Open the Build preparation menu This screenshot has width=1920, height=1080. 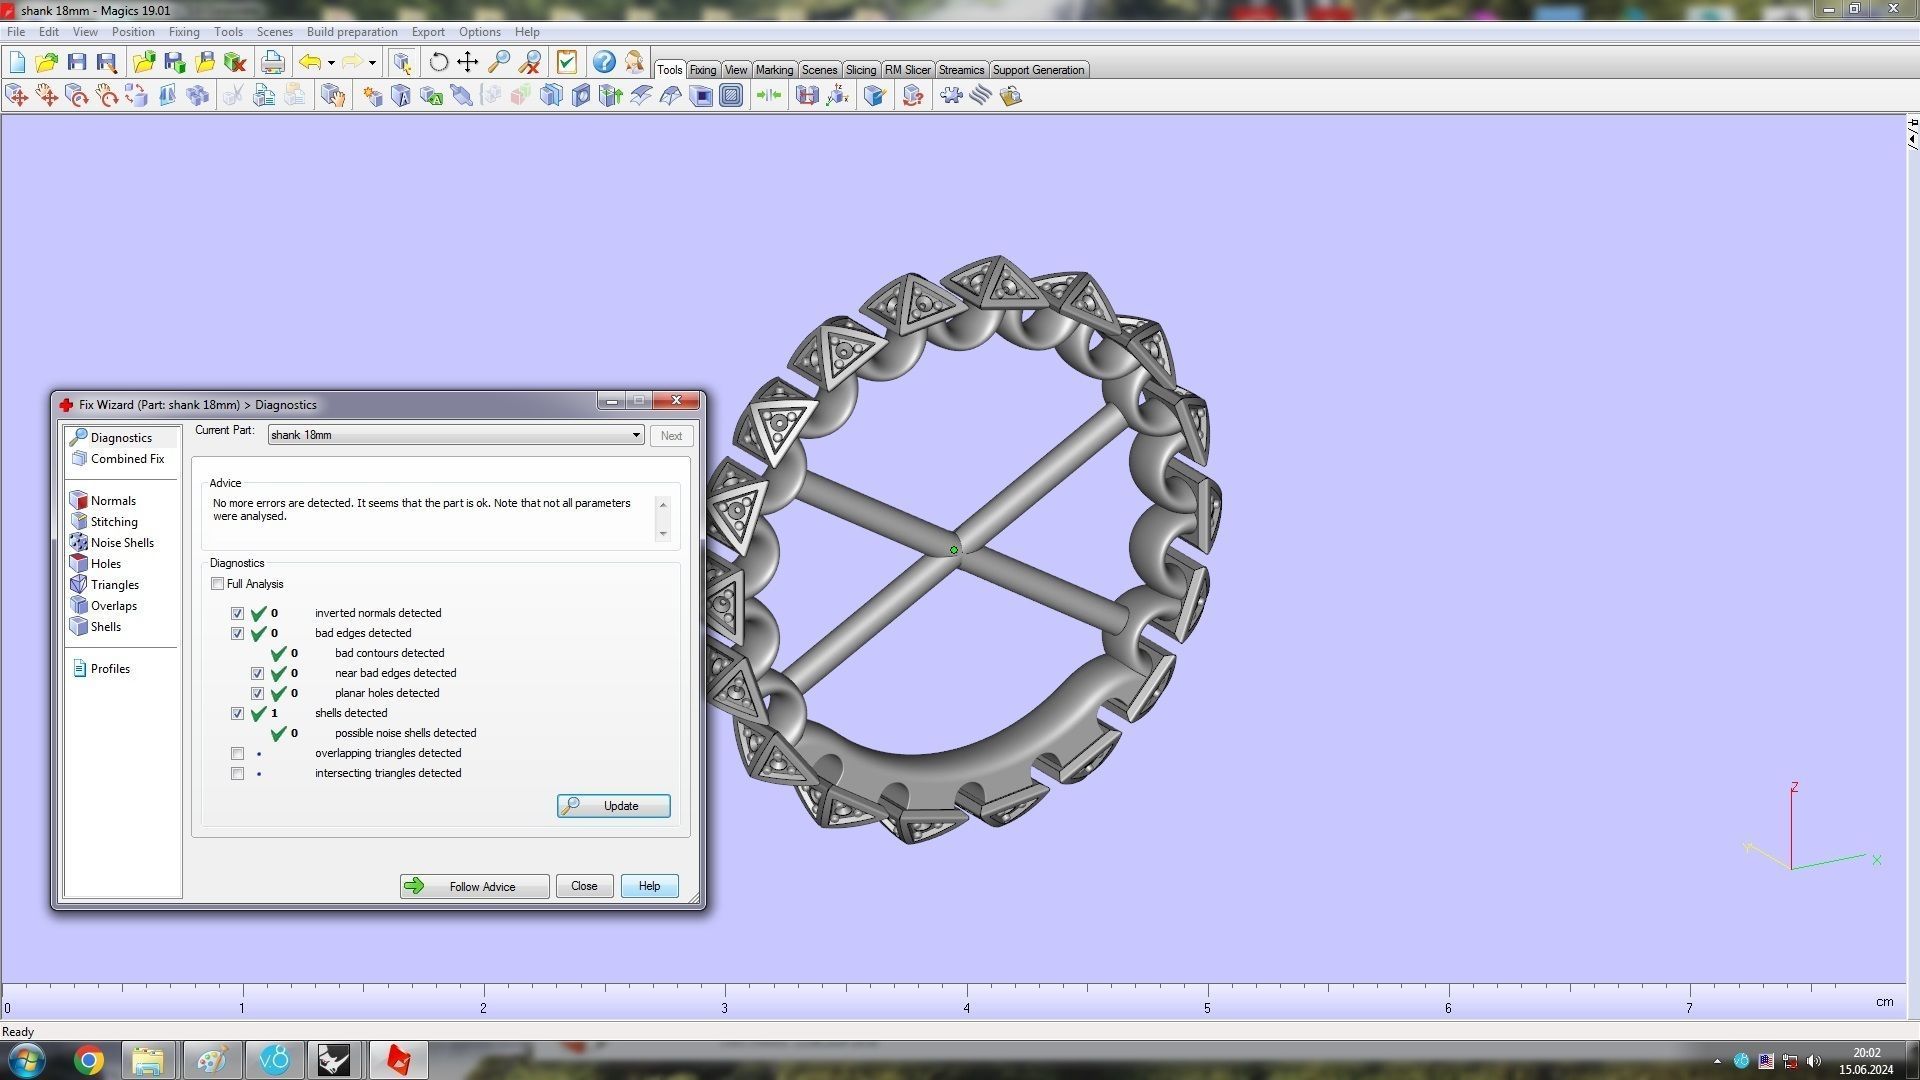(x=351, y=32)
